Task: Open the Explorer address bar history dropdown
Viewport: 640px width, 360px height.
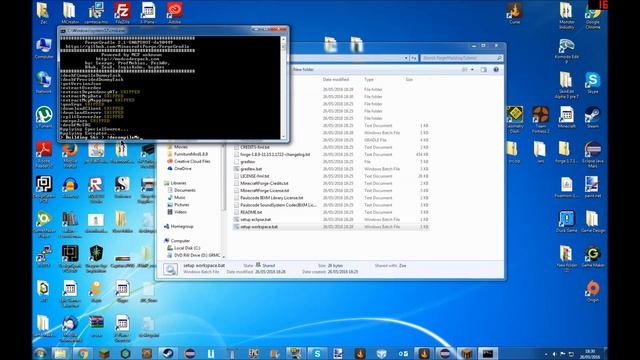Action: click(406, 58)
